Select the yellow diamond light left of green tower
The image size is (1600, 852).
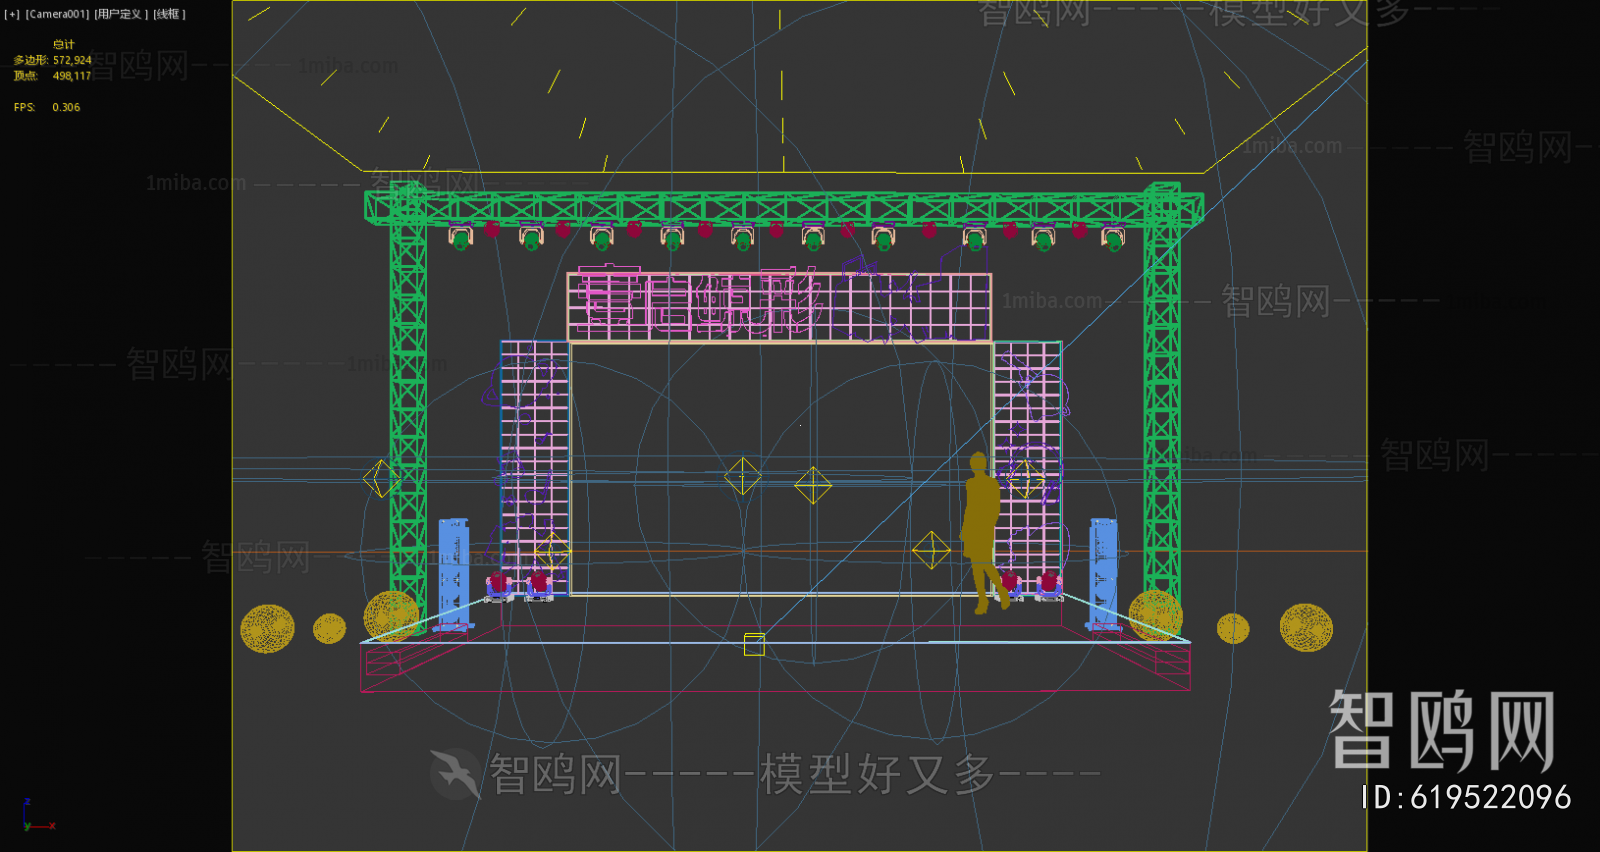pos(380,479)
